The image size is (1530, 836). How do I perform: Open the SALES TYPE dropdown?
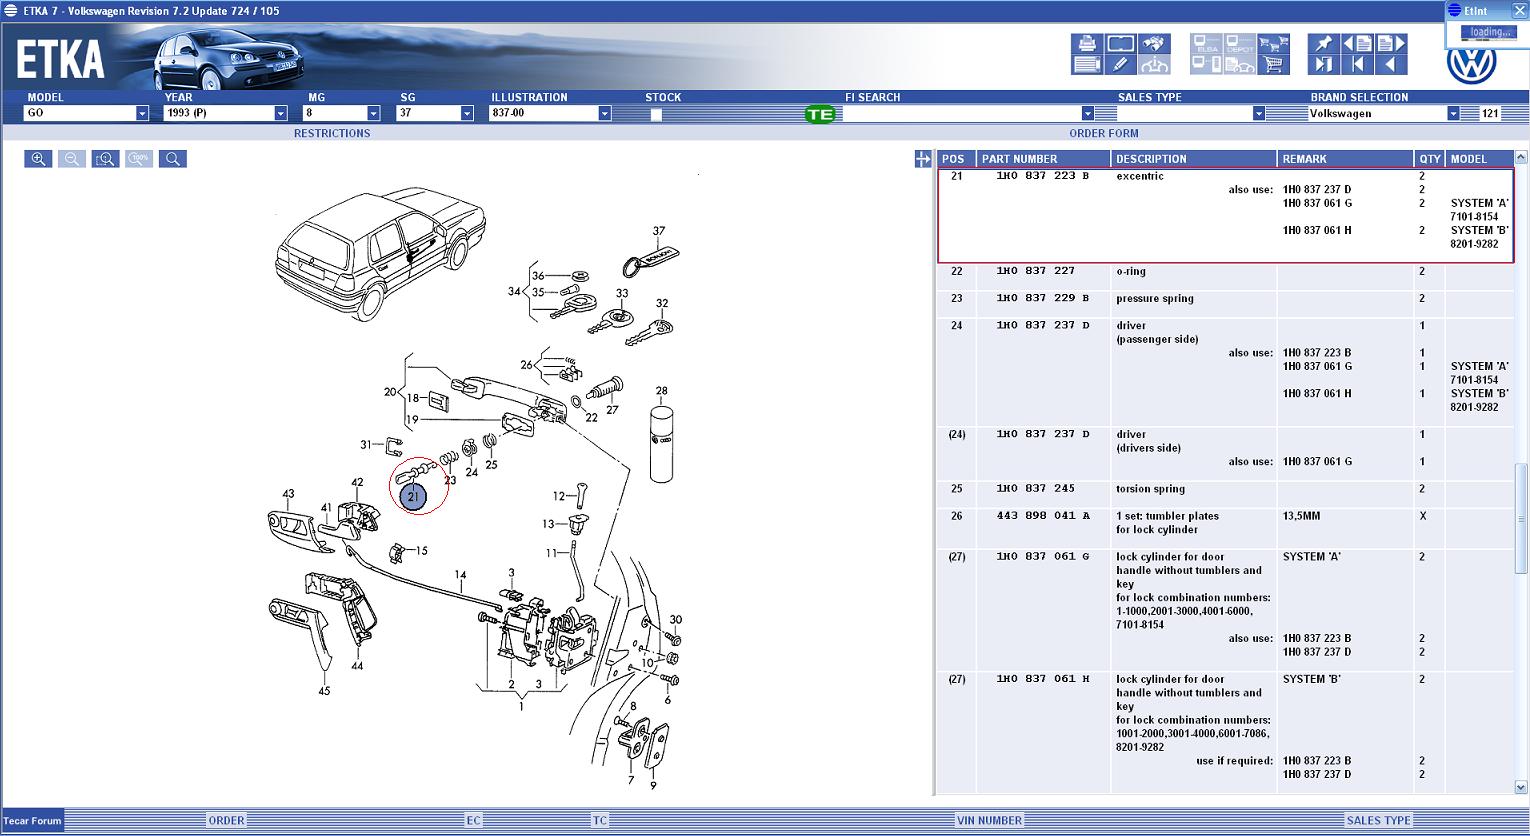(1259, 114)
